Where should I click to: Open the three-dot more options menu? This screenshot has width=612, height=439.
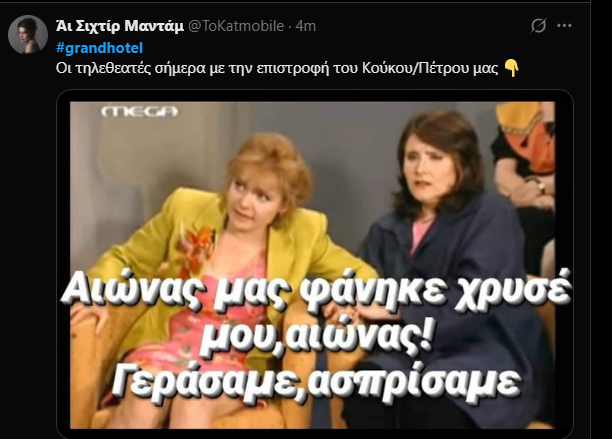point(564,26)
